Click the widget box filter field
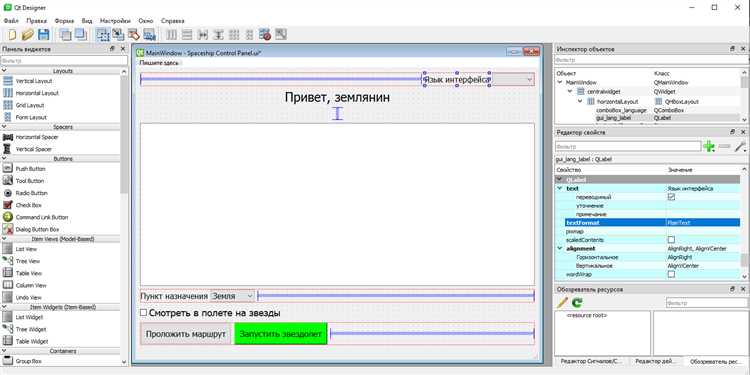 click(65, 61)
